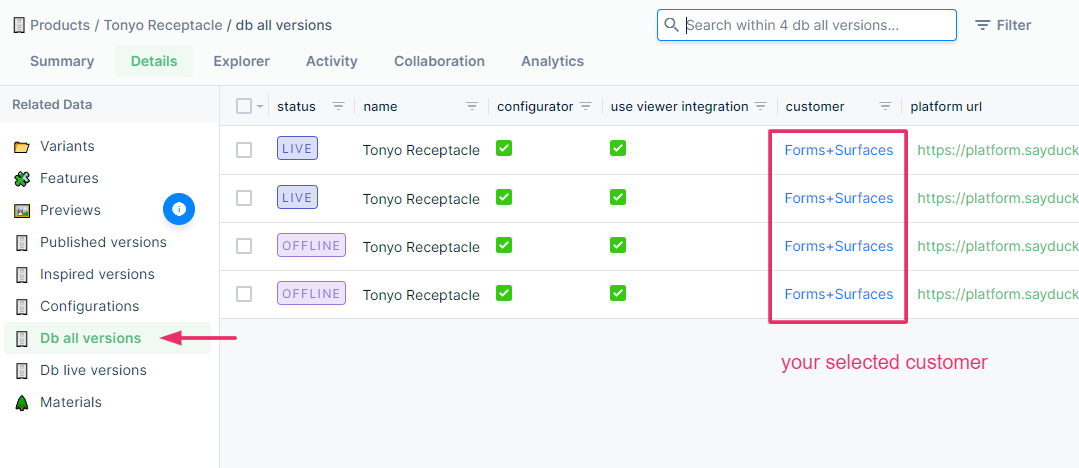The height and width of the screenshot is (468, 1079).
Task: Open the name column filter menu
Action: click(x=471, y=106)
